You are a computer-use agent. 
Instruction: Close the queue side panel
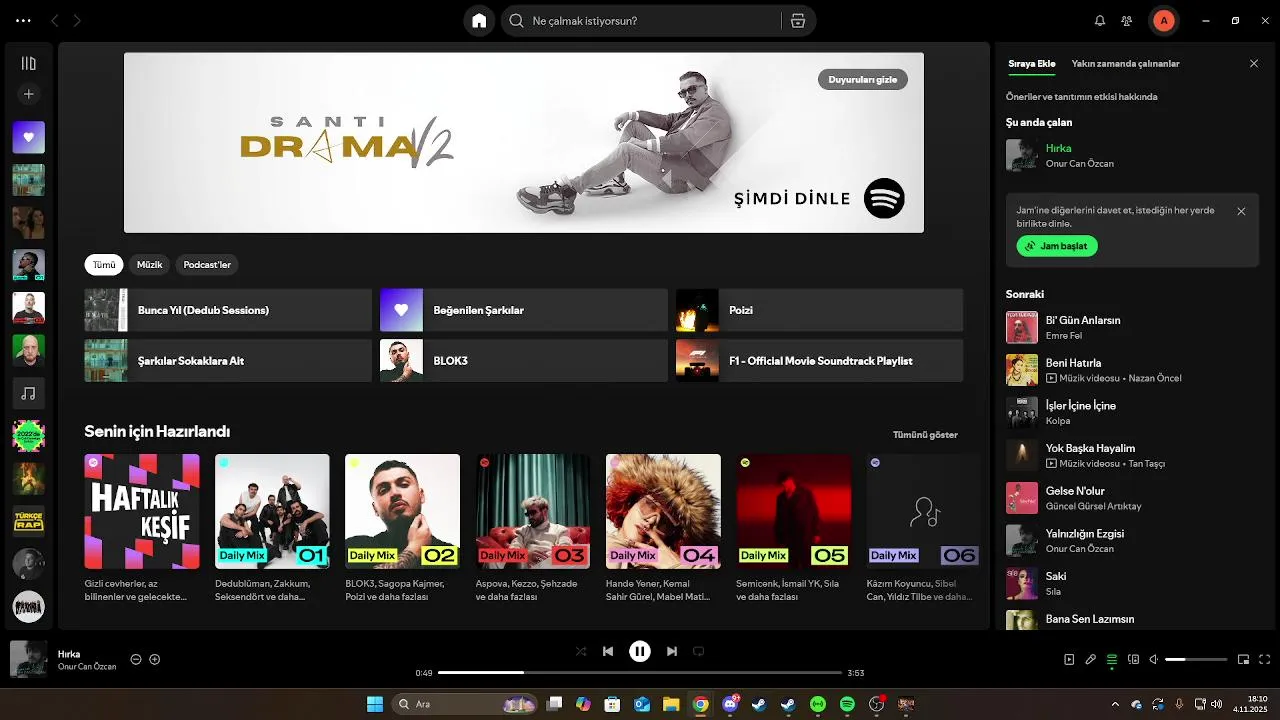click(x=1254, y=63)
